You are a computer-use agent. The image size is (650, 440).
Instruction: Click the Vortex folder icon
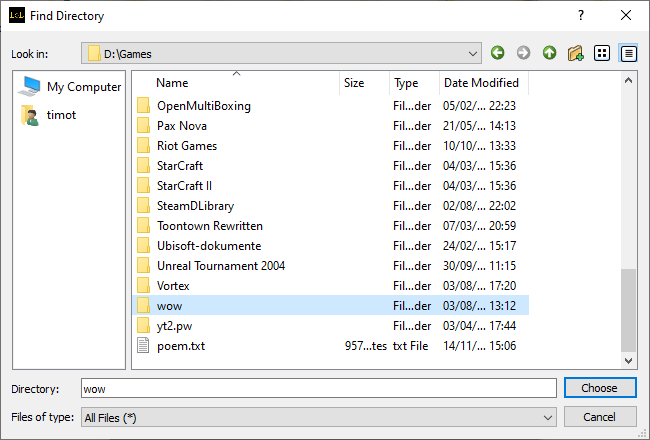tap(143, 286)
